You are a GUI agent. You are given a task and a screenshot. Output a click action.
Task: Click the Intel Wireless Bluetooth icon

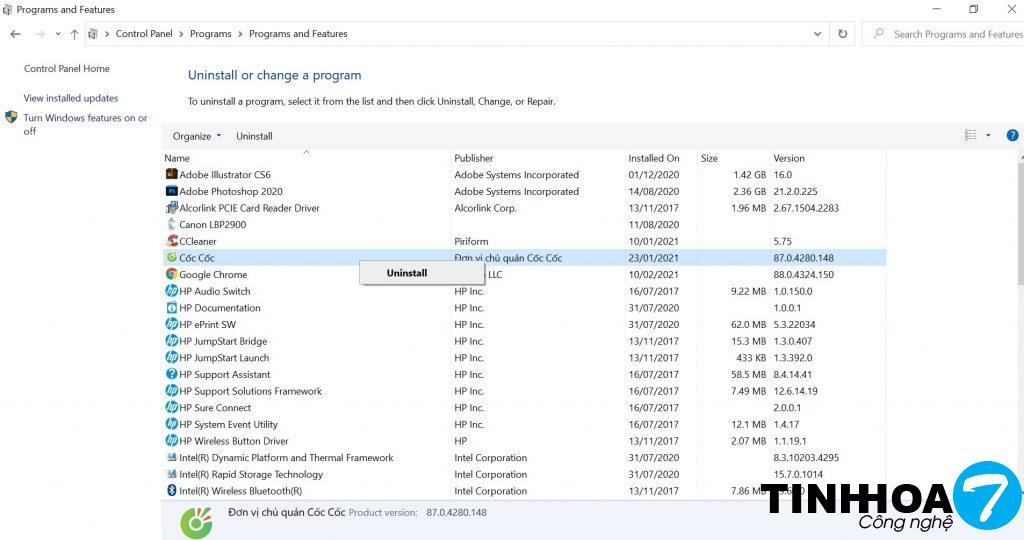171,491
